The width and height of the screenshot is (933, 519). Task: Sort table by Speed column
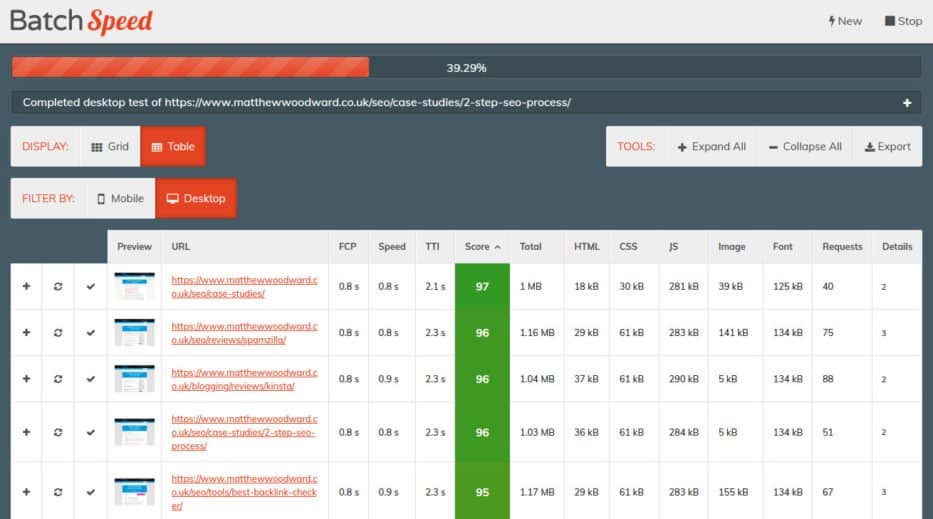coord(392,246)
